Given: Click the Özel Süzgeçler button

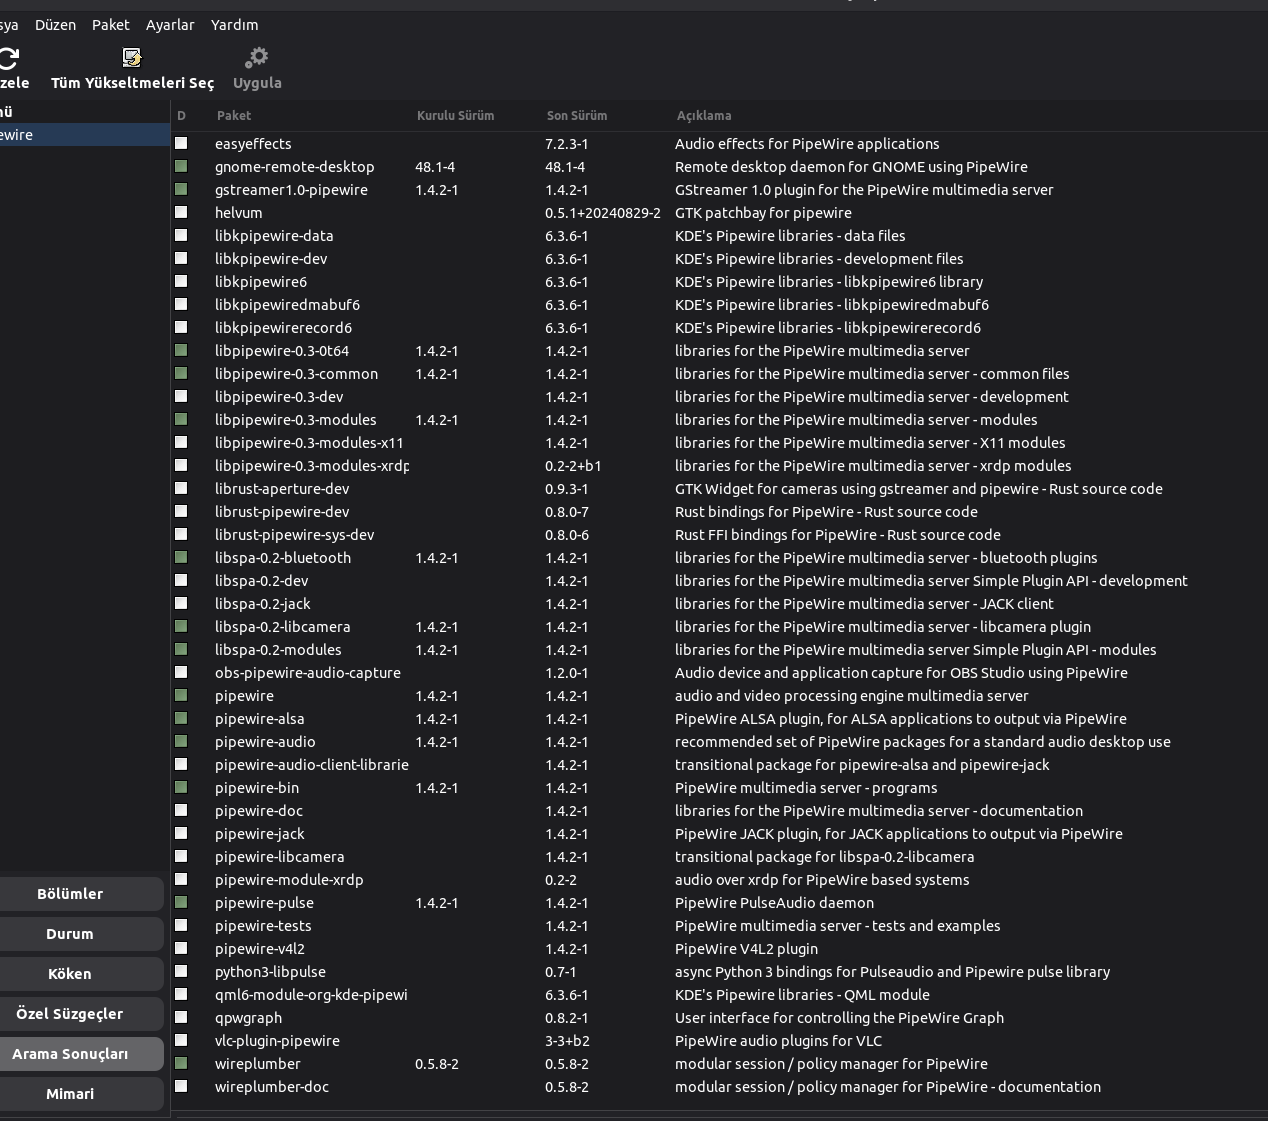Looking at the screenshot, I should point(70,1014).
